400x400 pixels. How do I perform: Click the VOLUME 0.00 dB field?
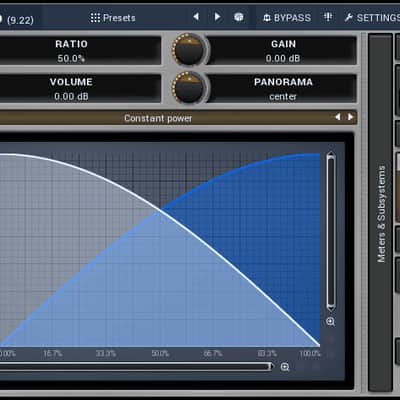[80, 89]
